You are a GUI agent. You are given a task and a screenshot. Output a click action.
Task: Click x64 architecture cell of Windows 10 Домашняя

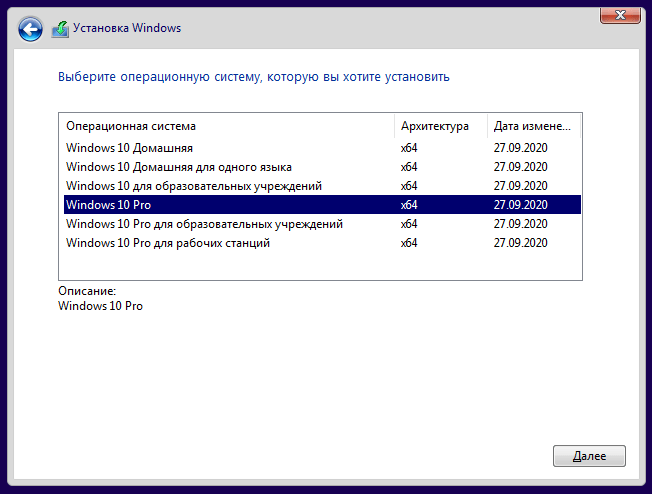pos(409,148)
